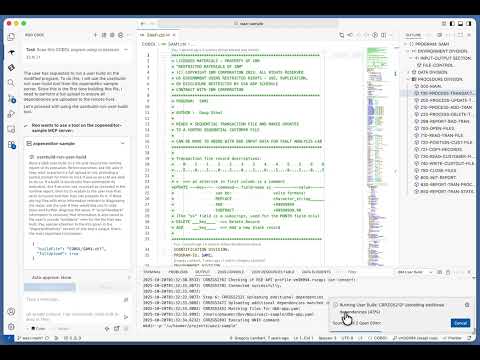The height and width of the screenshot is (360, 480).
Task: Open customize layout icon in title bar
Action: click(x=444, y=24)
